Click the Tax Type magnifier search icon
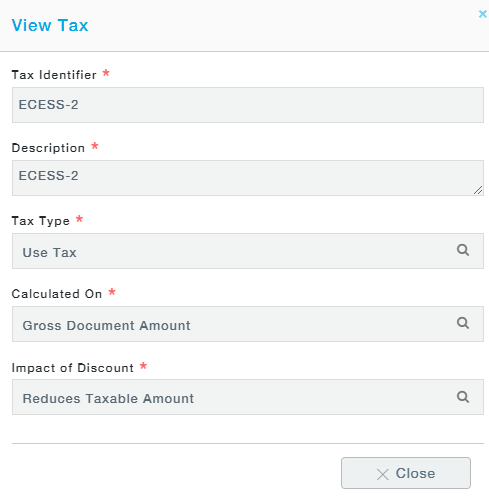 tap(463, 250)
